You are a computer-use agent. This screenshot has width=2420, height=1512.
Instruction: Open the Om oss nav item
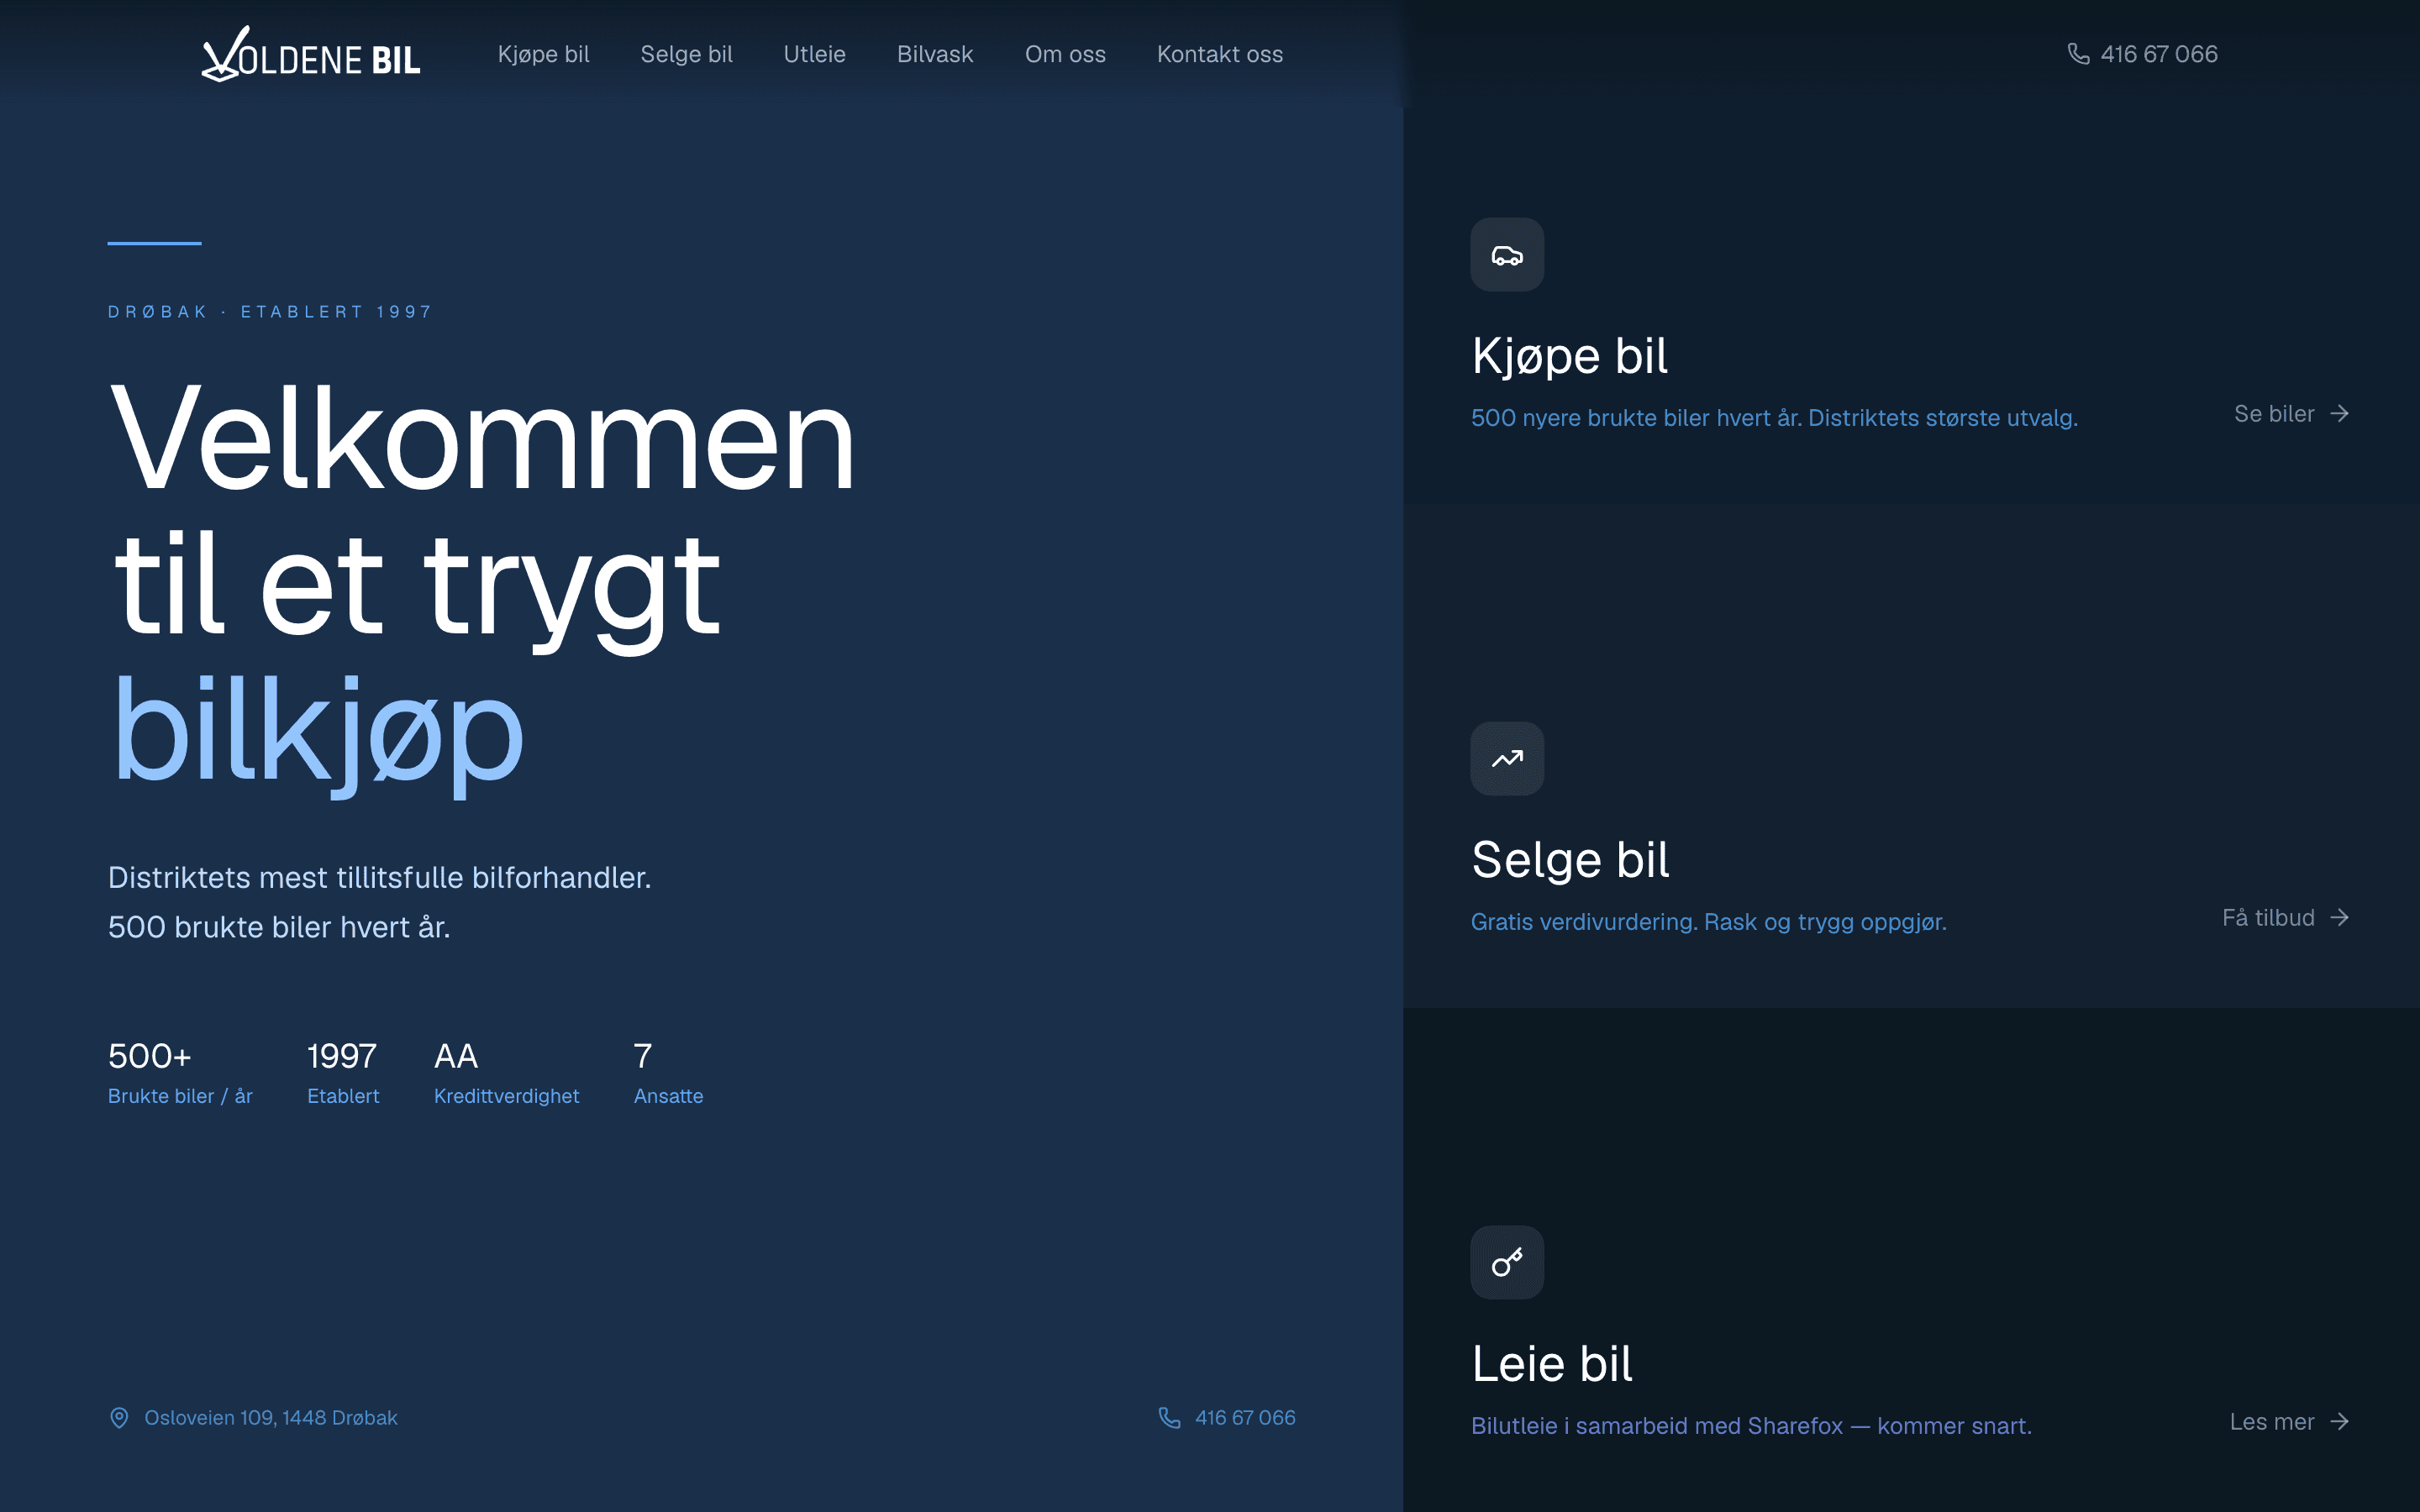tap(1065, 54)
